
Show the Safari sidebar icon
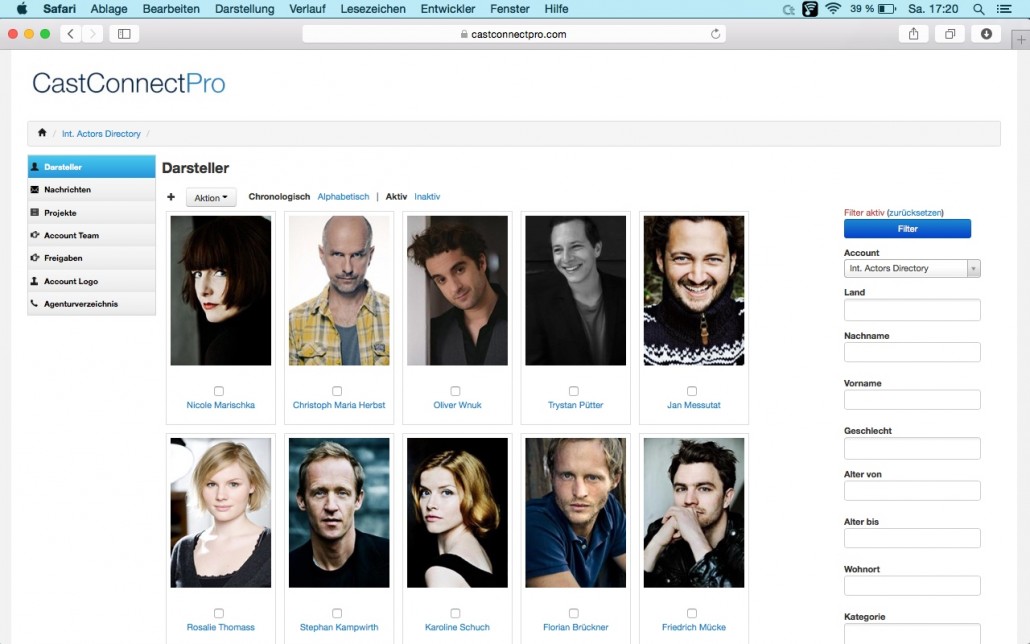tap(124, 34)
